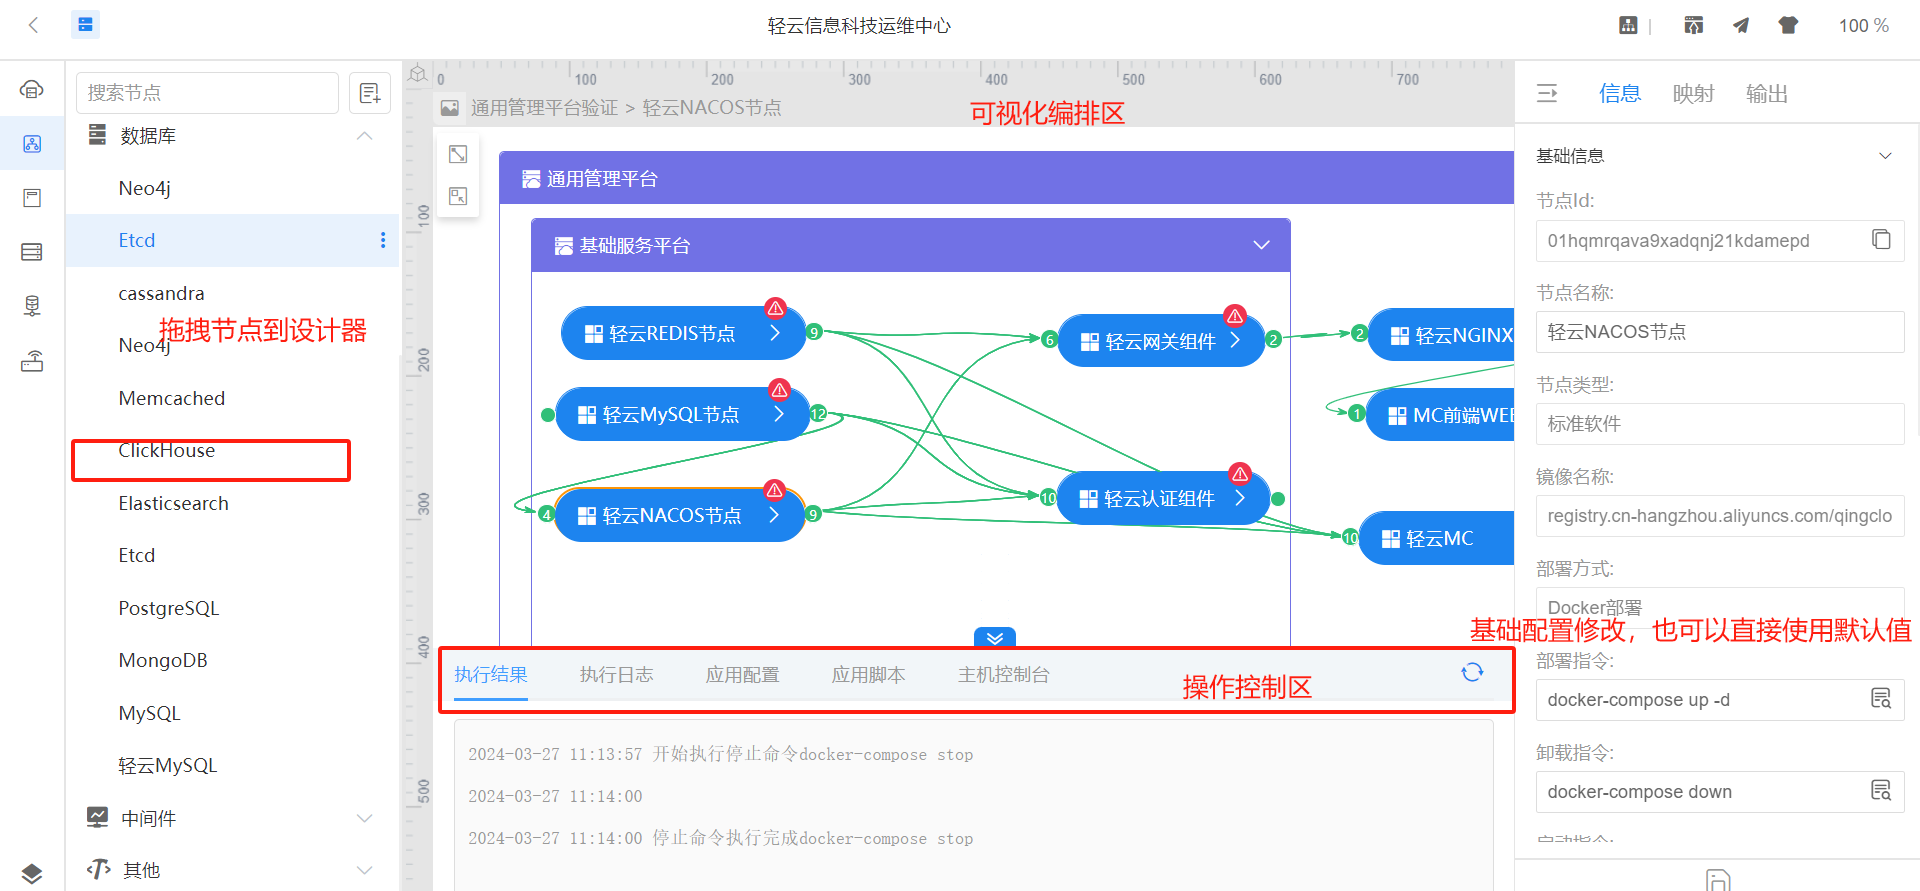
Task: Click the ruler corner origin icon
Action: [x=418, y=74]
